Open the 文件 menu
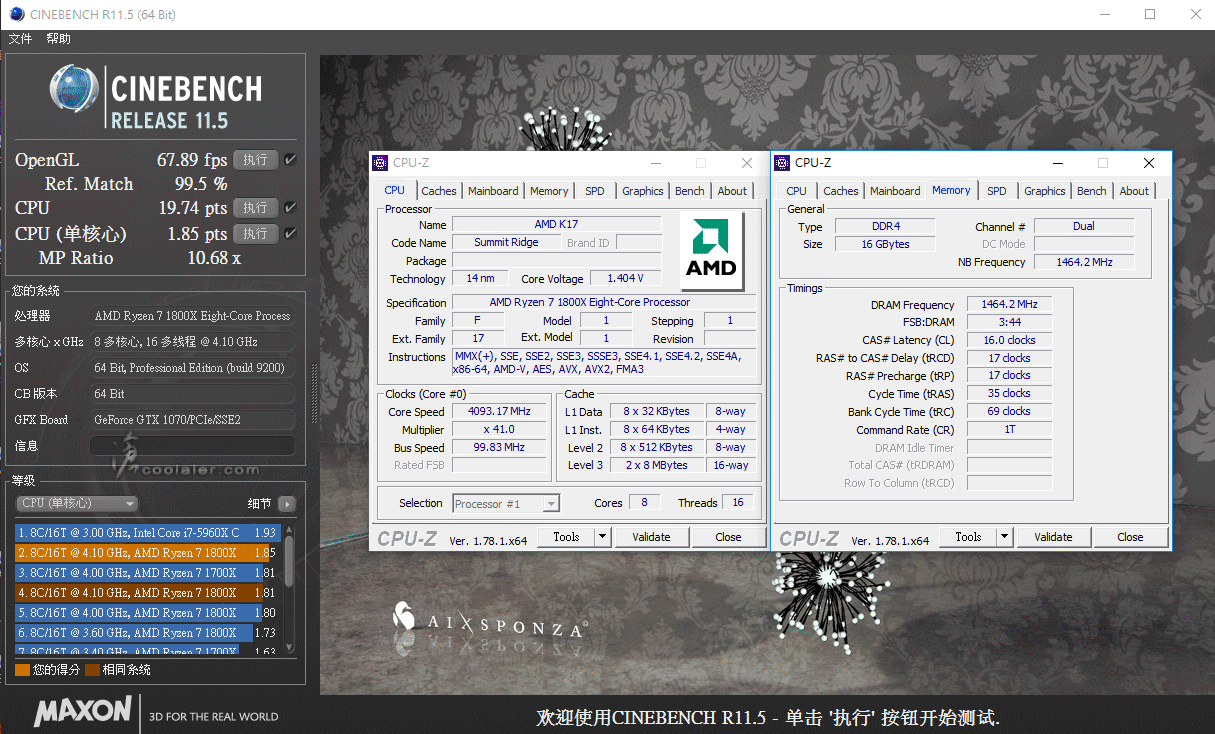Viewport: 1215px width, 734px height. point(20,39)
